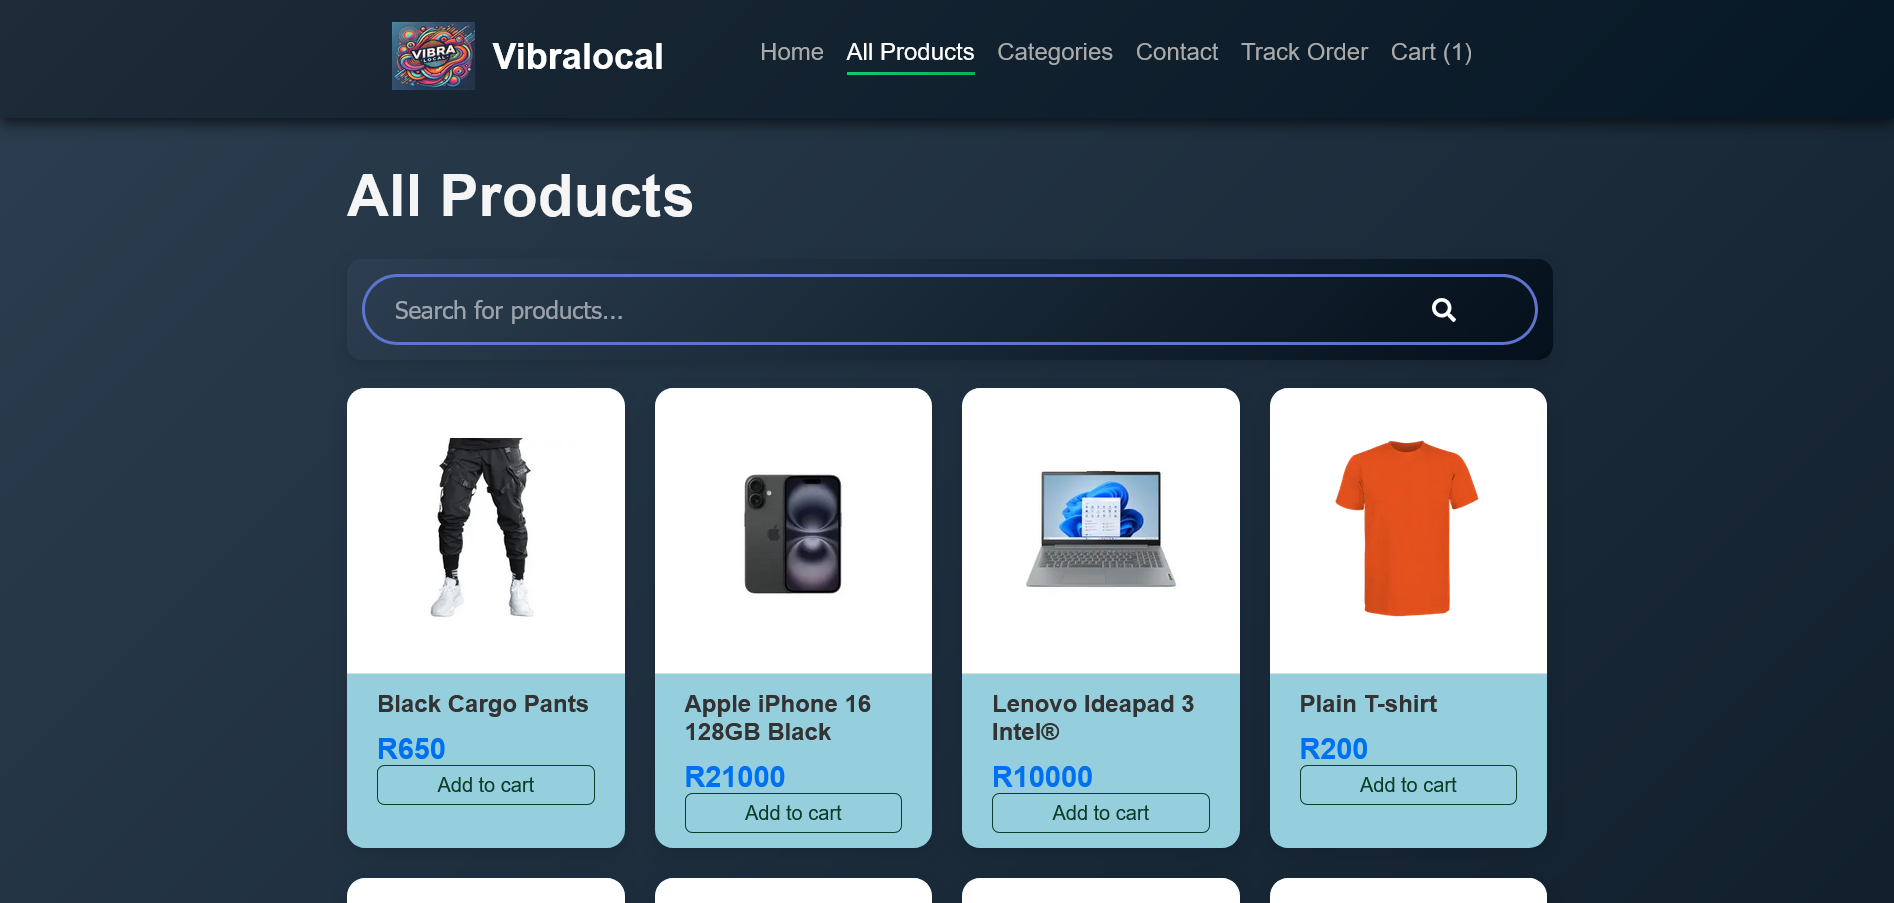Viewport: 1894px width, 903px height.
Task: Open the Home page link
Action: 792,52
